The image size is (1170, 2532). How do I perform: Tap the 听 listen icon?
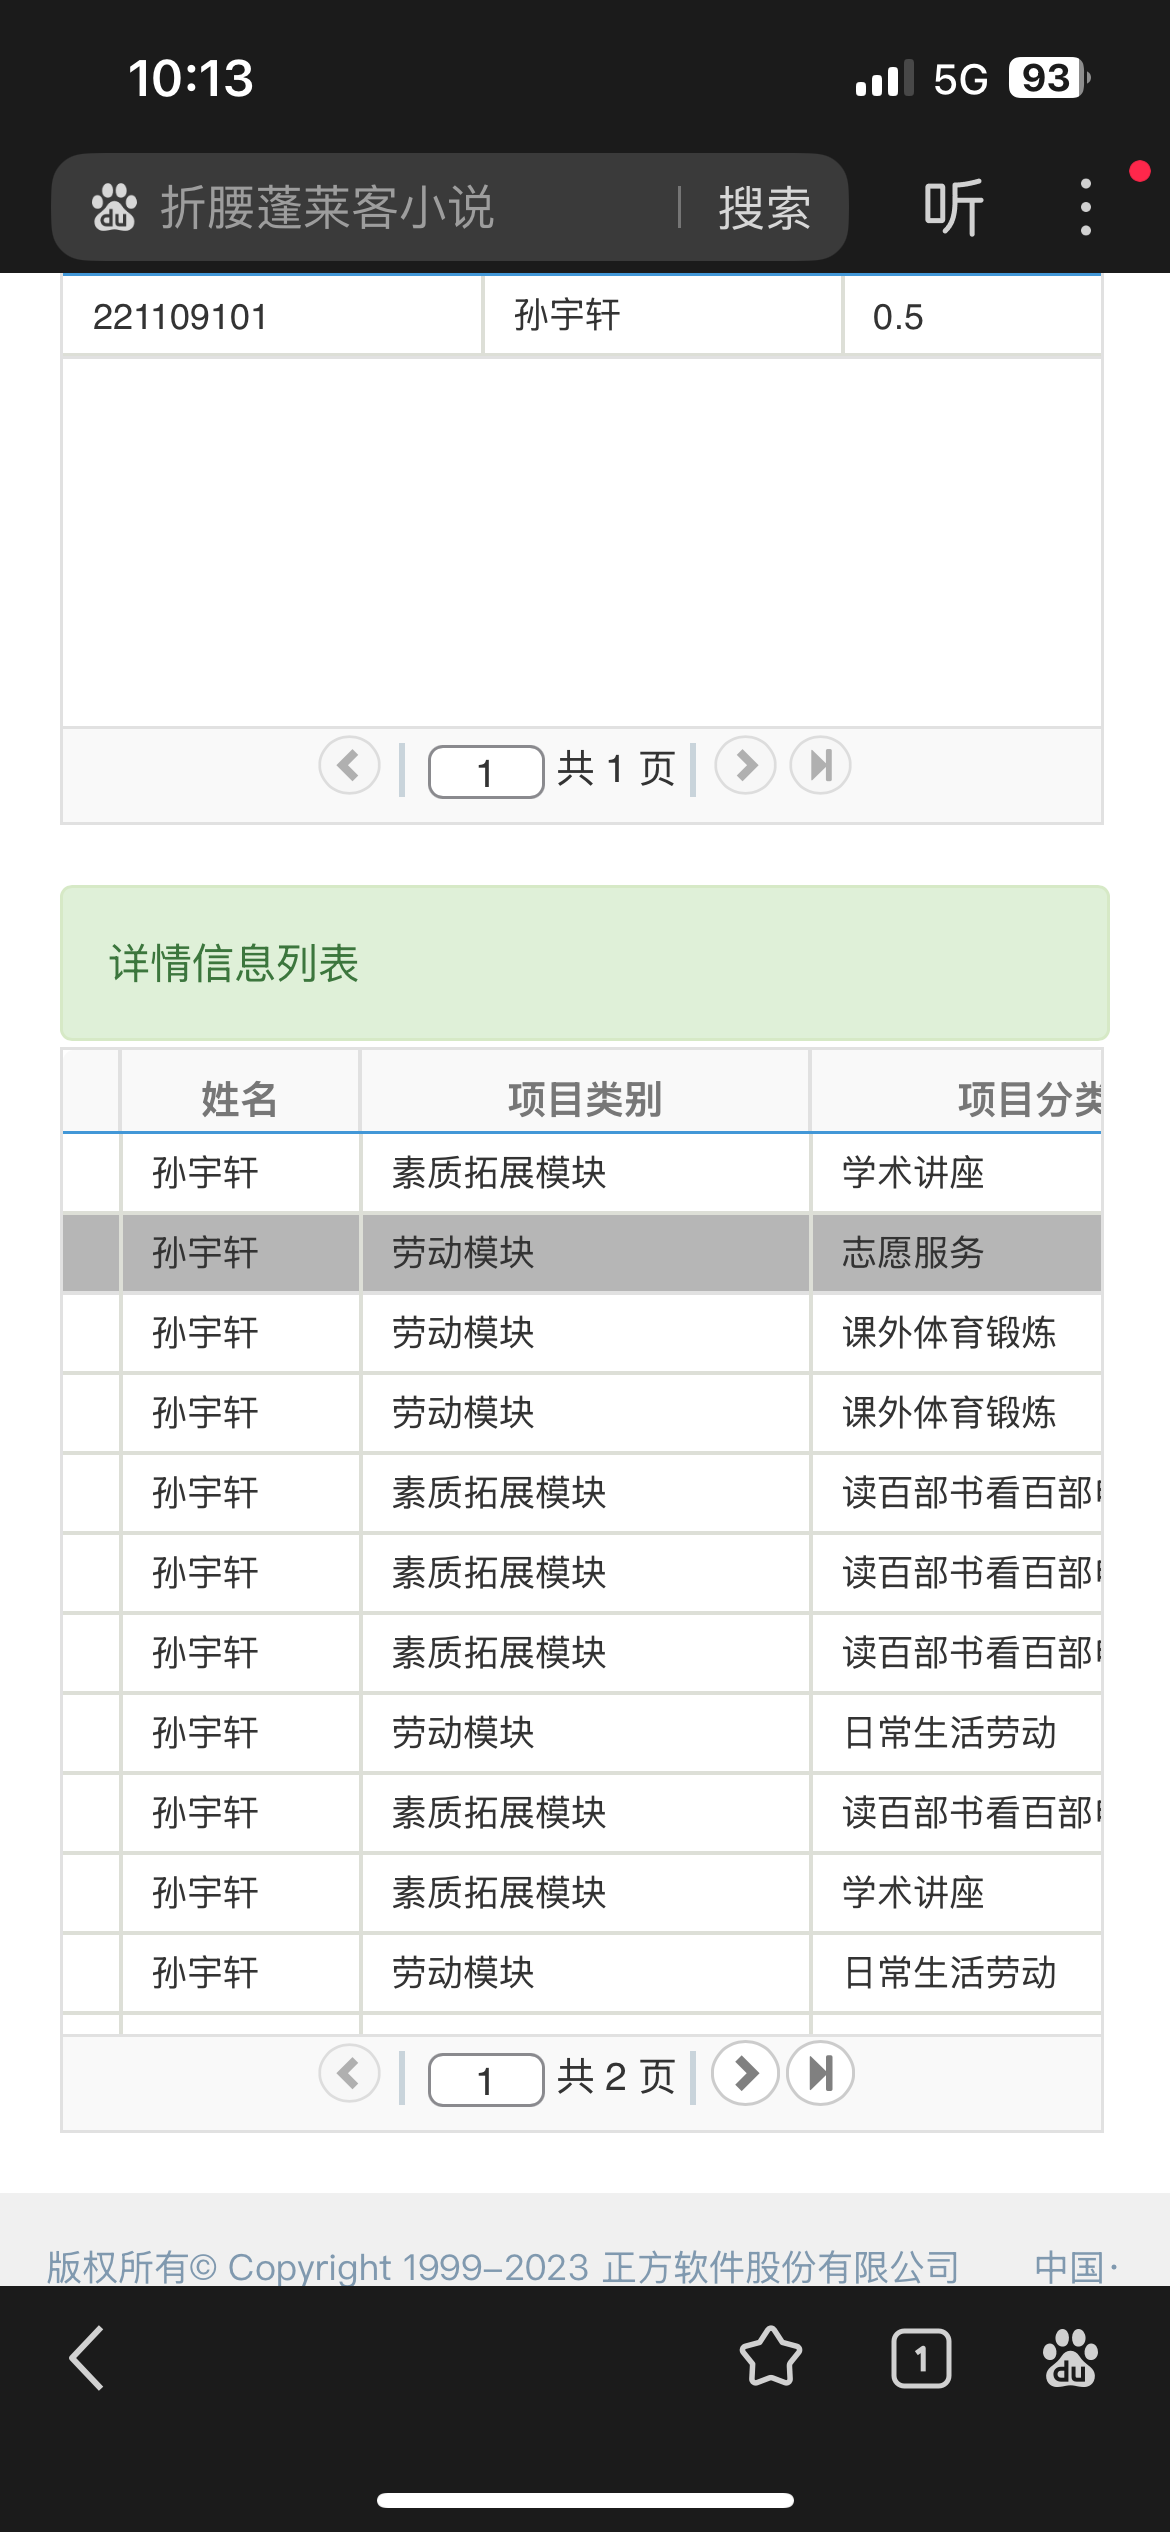953,208
